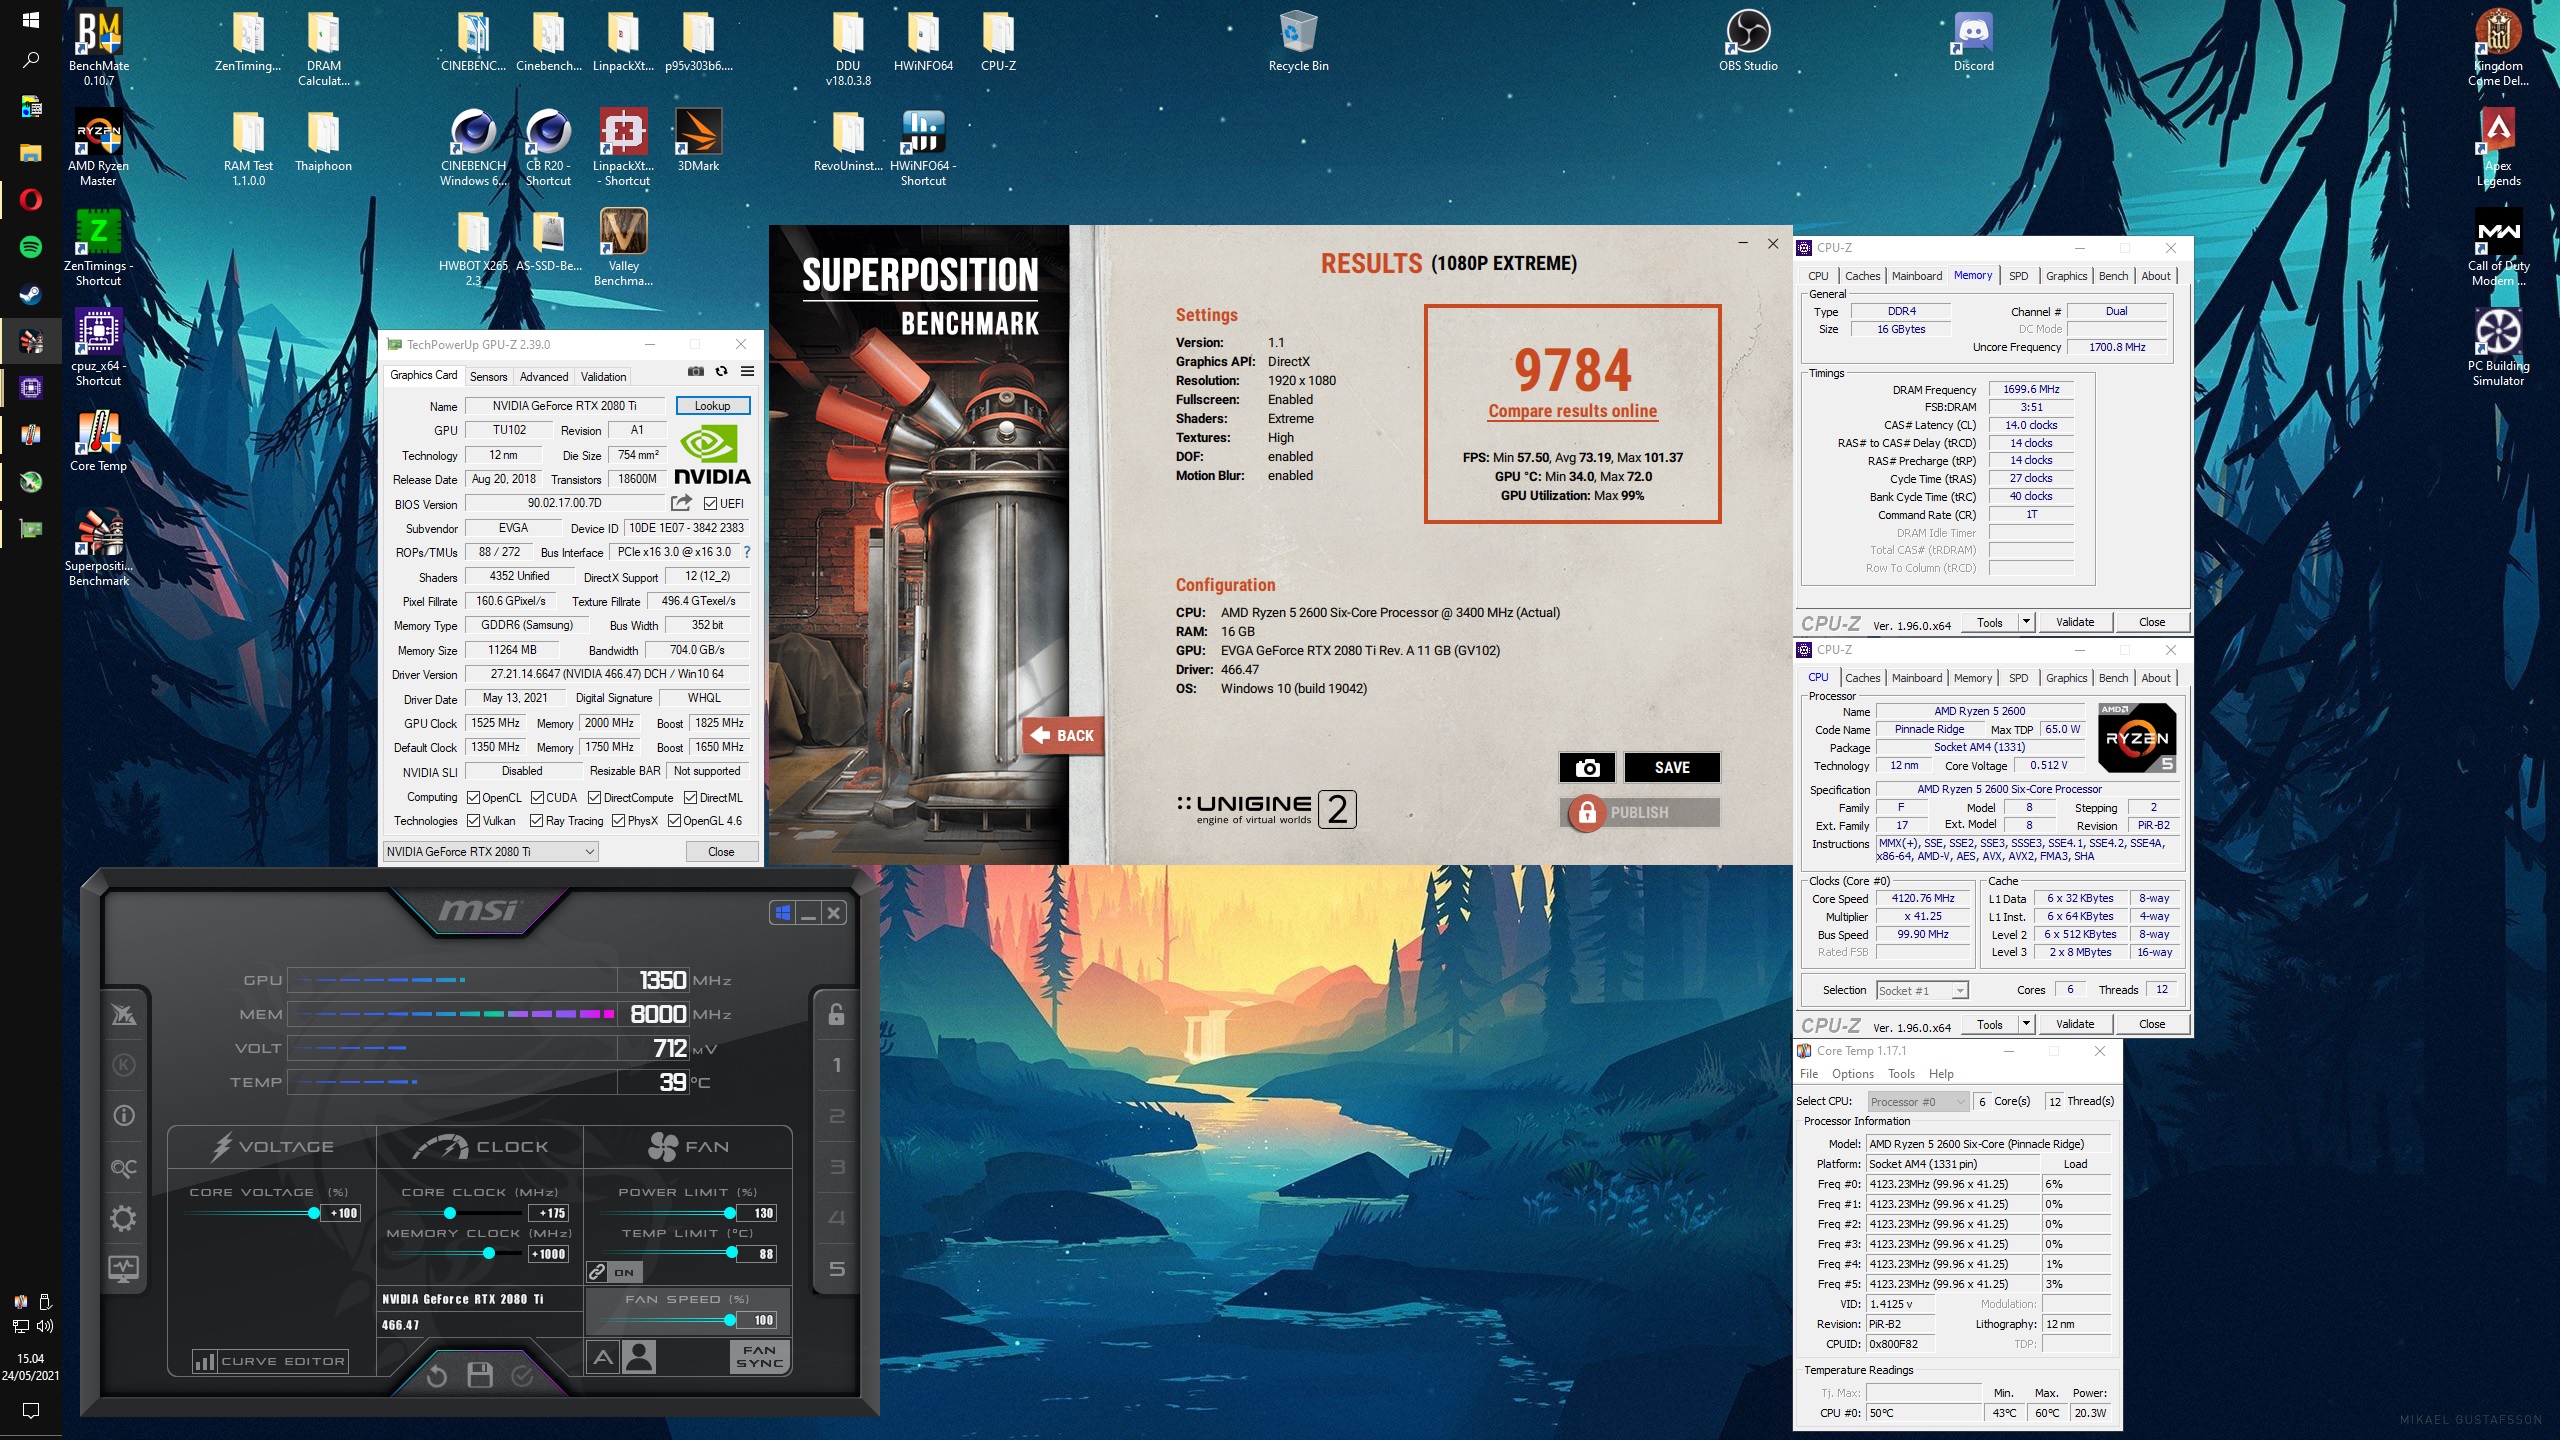Screen dimensions: 2560x1440
Task: Open the Select CPU dropdown in Core Temp
Action: pos(1918,1101)
